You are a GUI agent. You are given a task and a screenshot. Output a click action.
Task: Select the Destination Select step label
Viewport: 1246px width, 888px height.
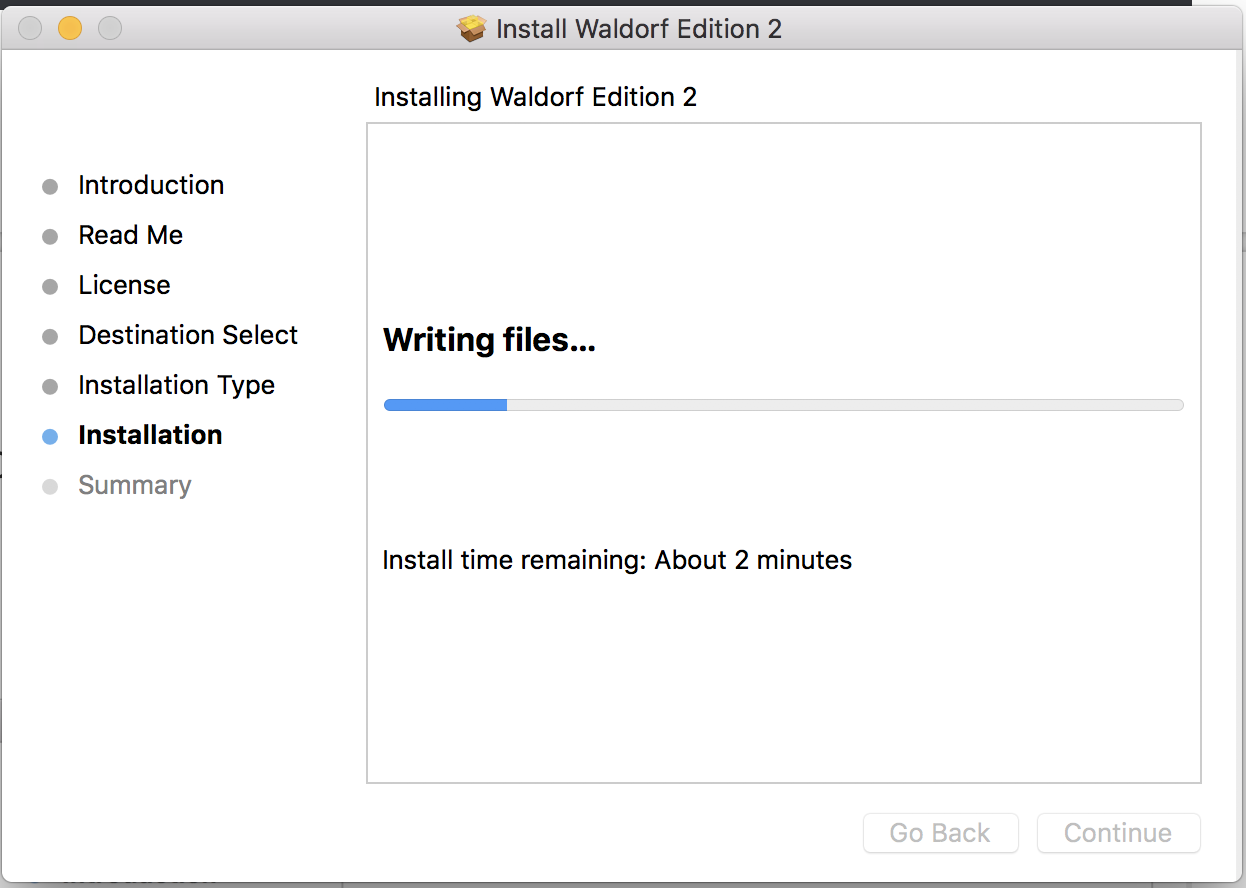[x=188, y=335]
